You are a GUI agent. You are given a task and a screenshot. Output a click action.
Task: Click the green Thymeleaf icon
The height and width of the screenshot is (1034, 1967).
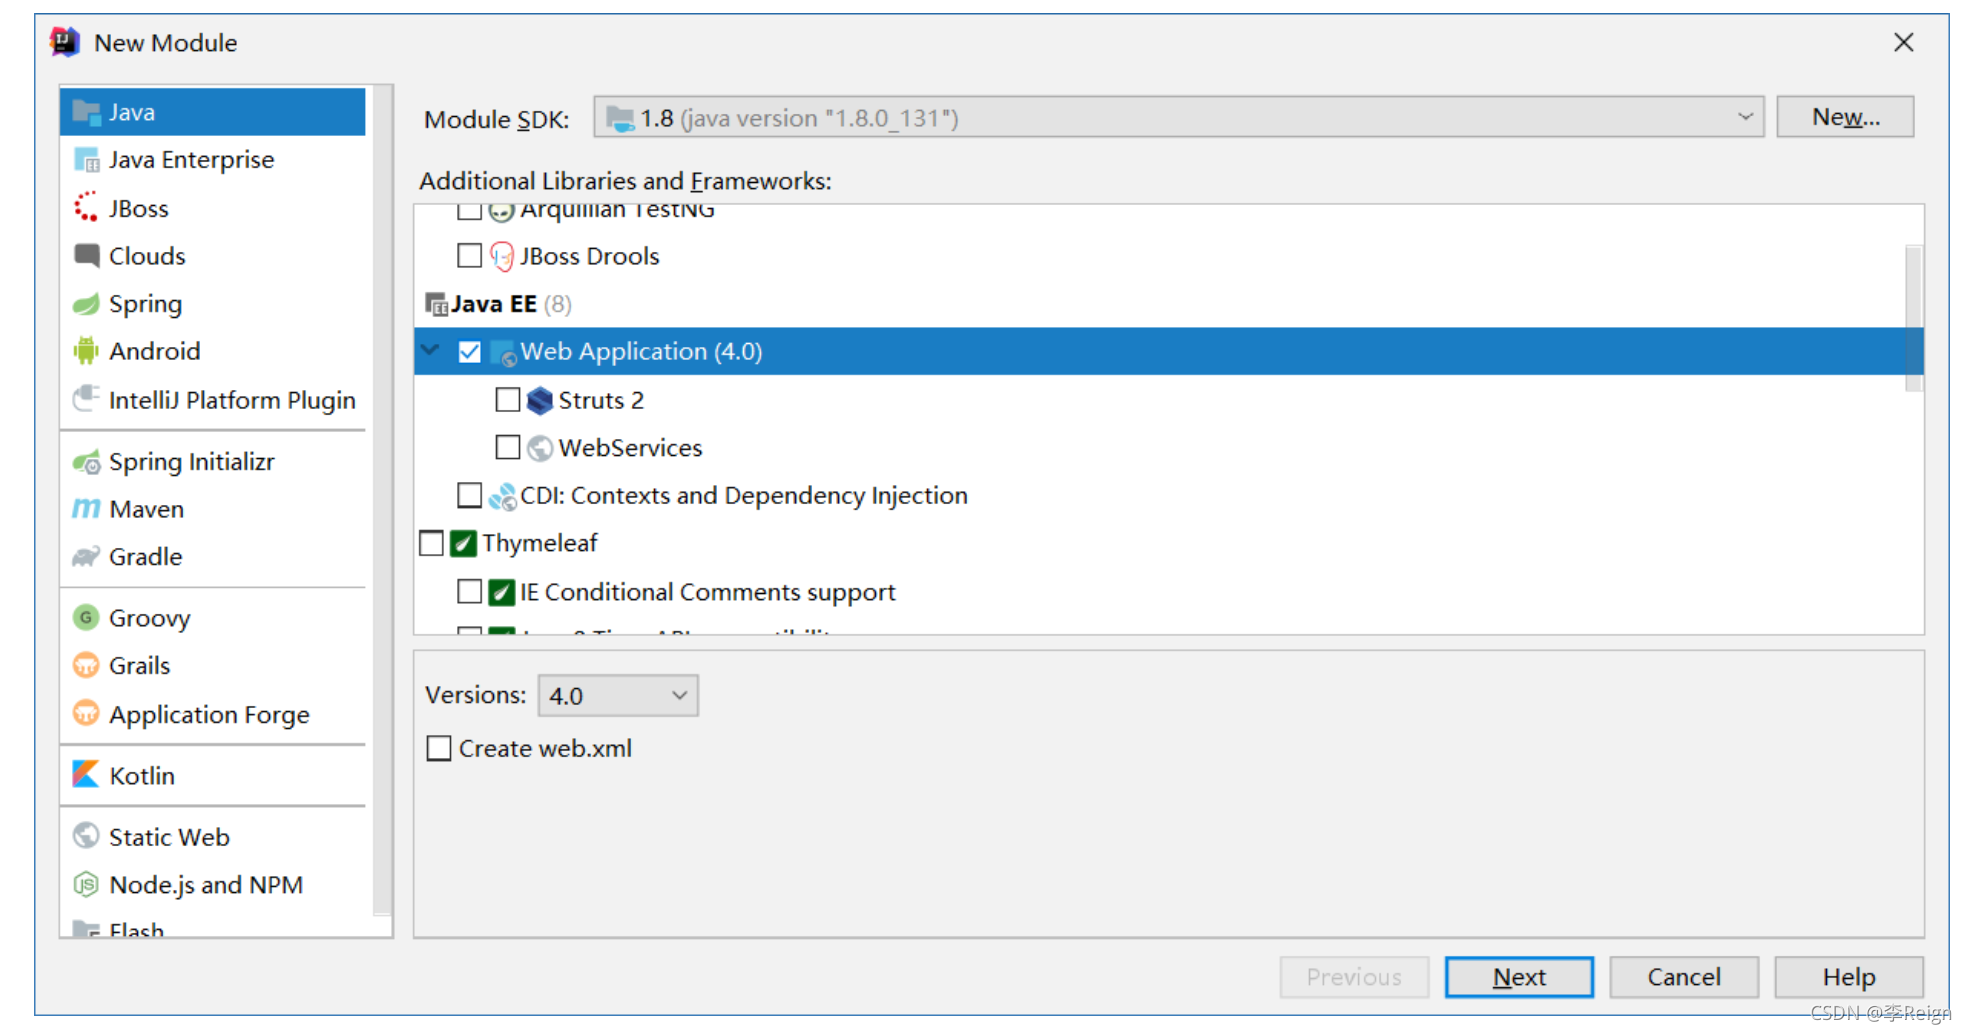[x=463, y=543]
